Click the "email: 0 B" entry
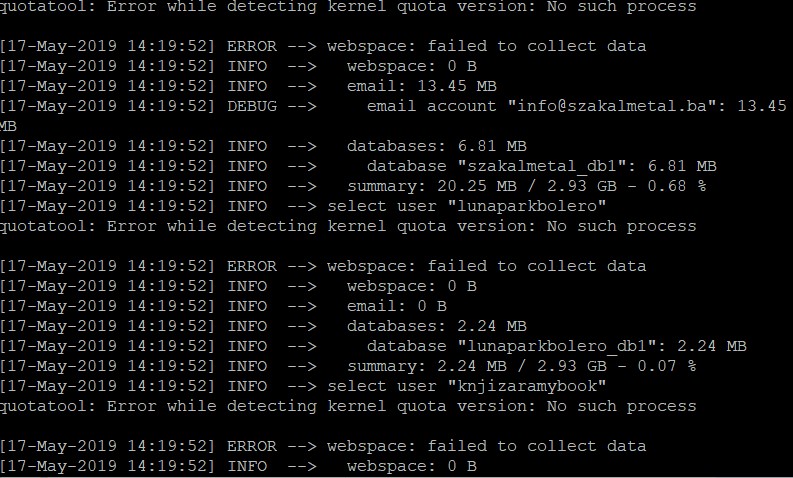The height and width of the screenshot is (478, 793). [396, 306]
